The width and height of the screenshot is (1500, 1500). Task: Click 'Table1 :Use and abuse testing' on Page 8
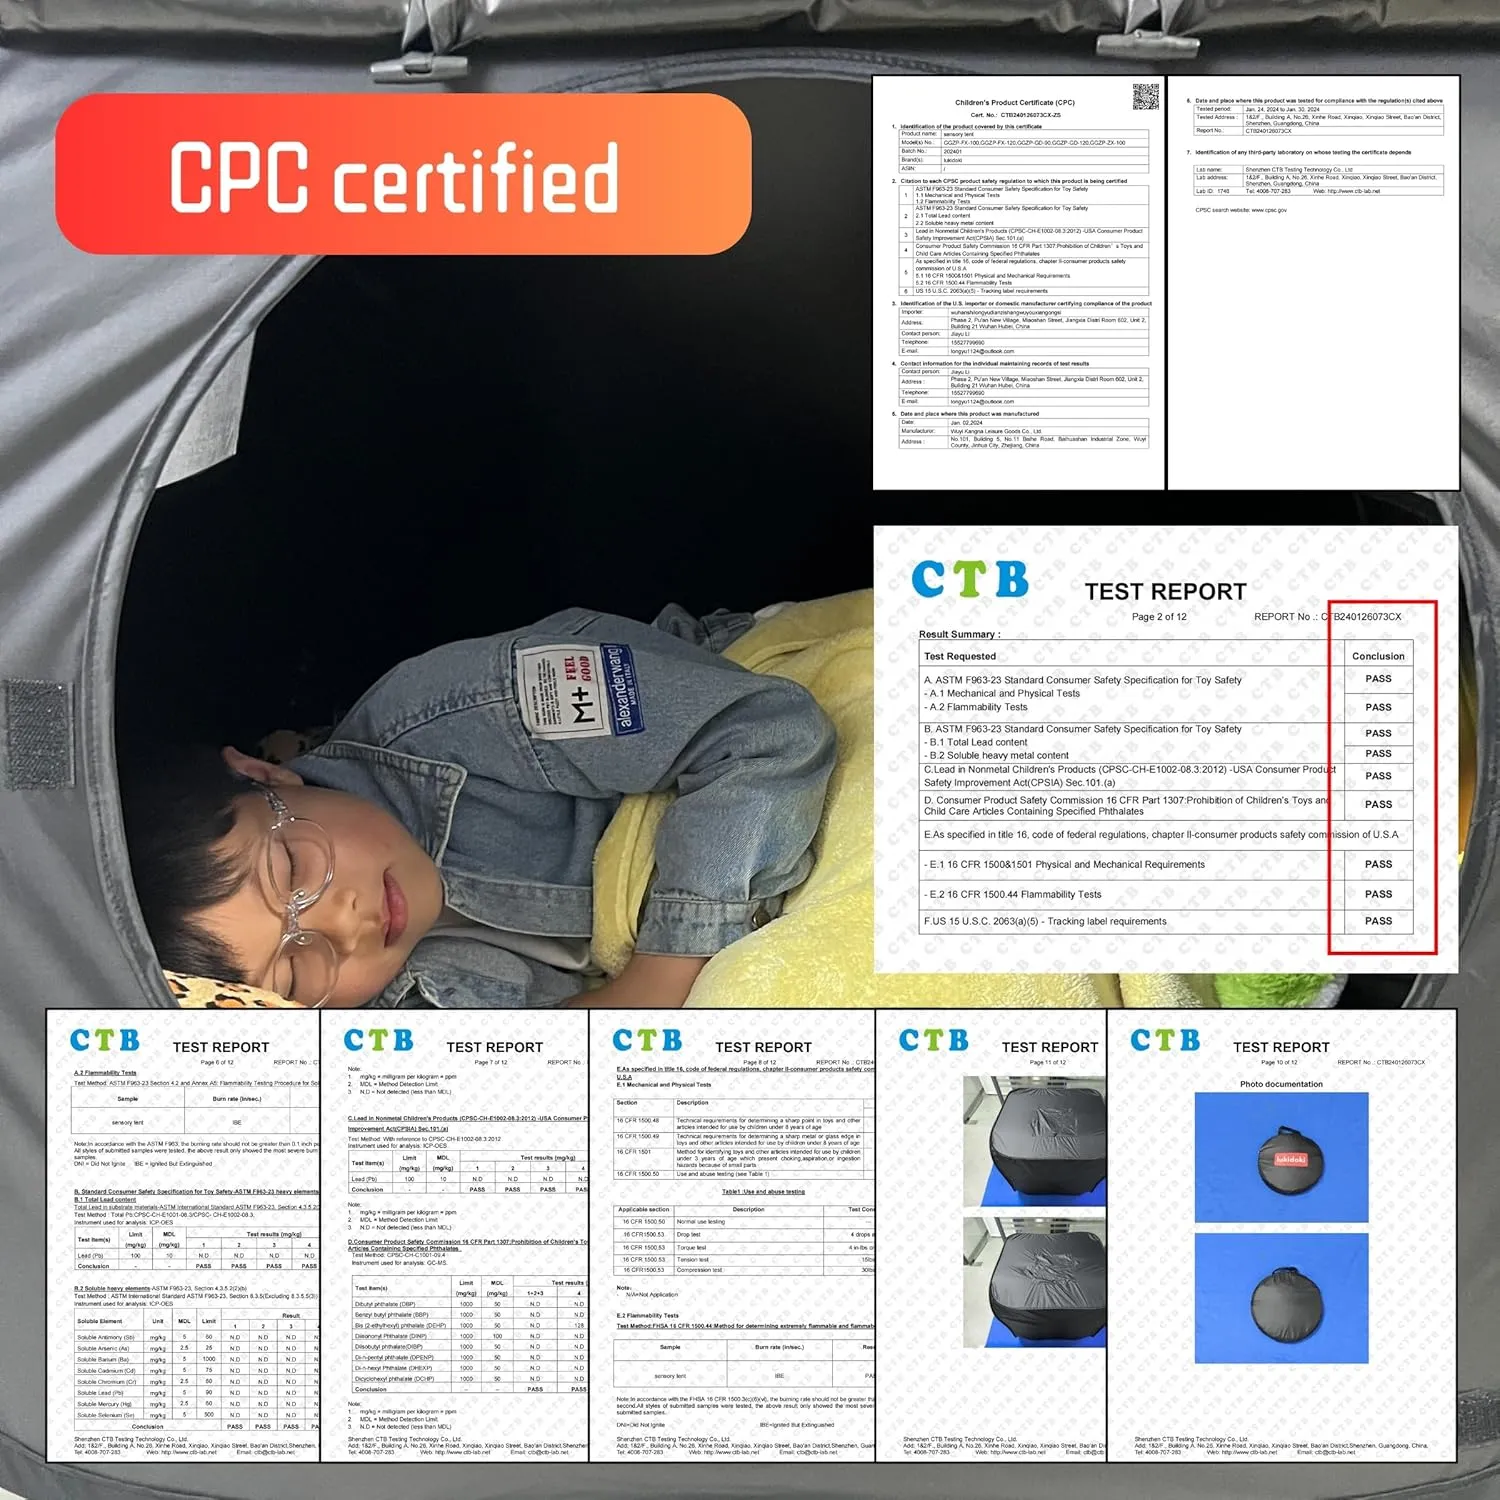pos(763,1192)
